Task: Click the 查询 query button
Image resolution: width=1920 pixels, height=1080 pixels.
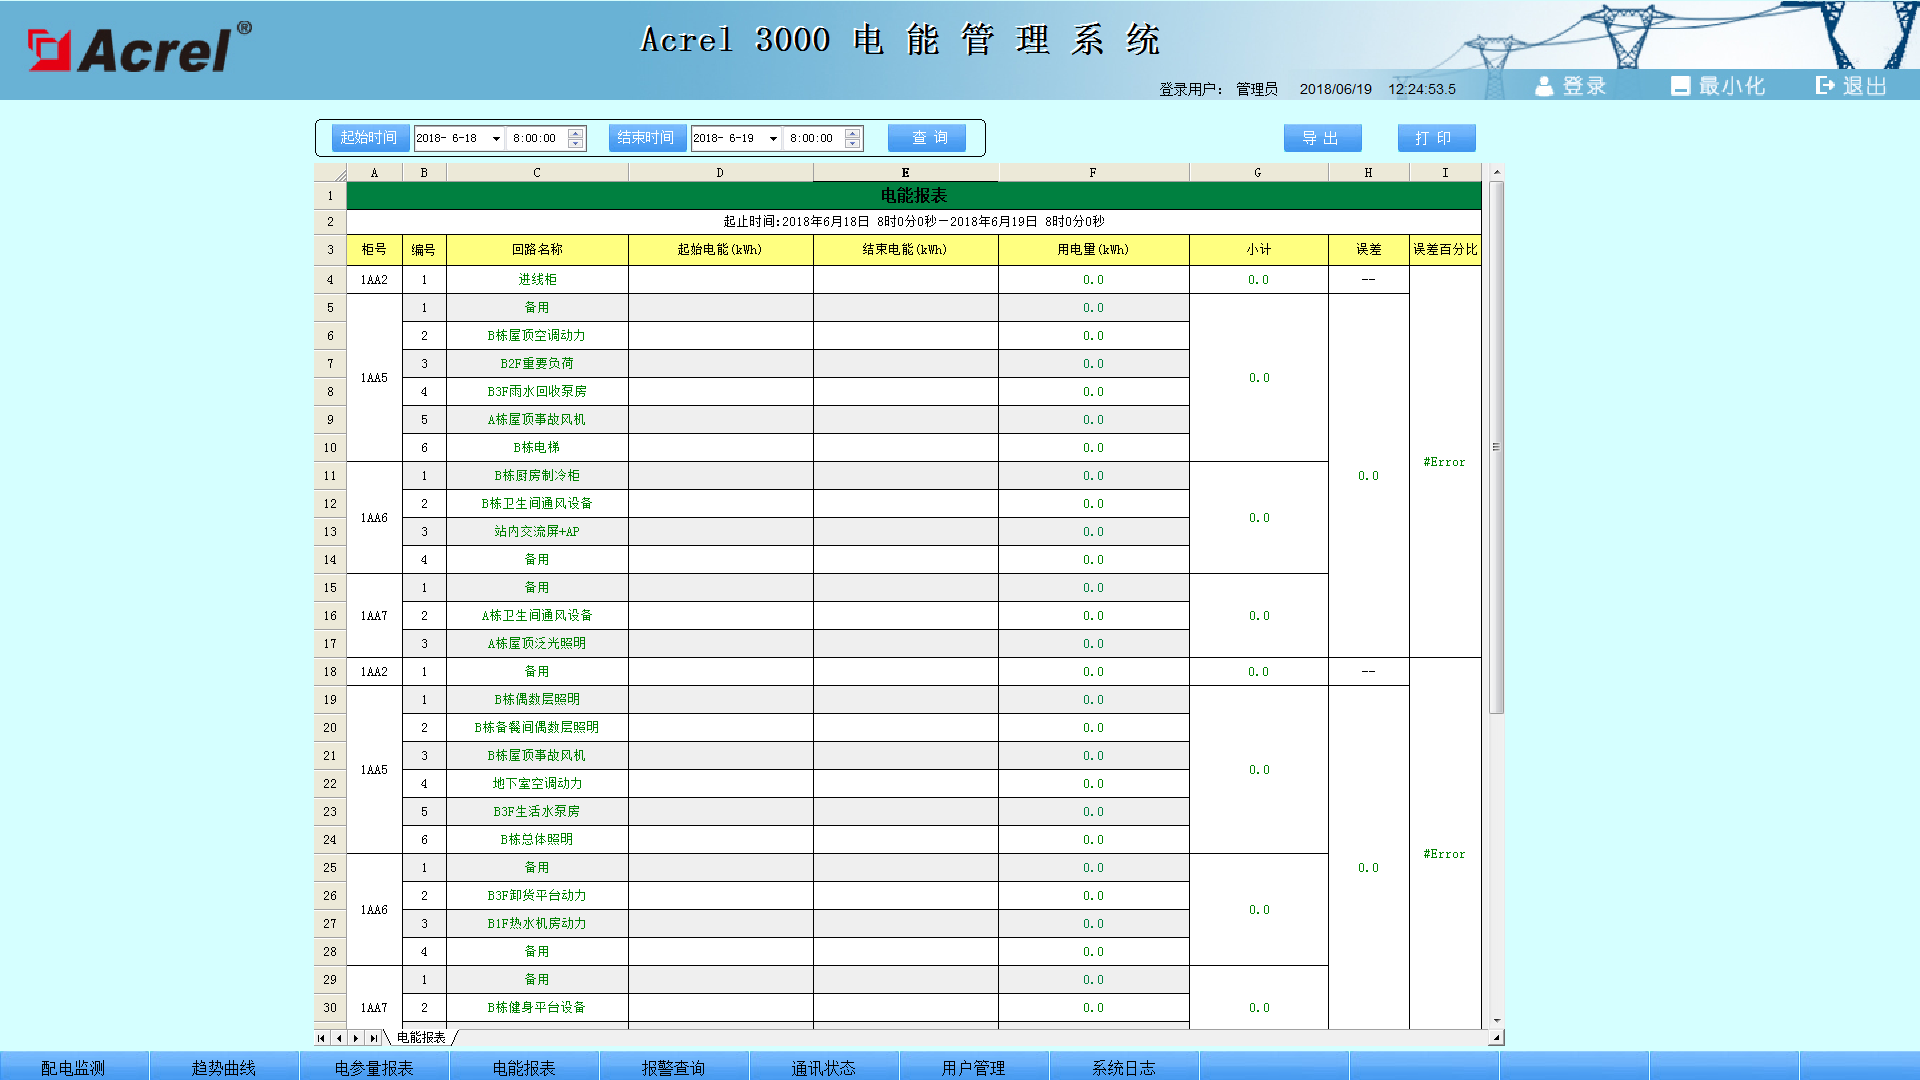Action: tap(927, 138)
